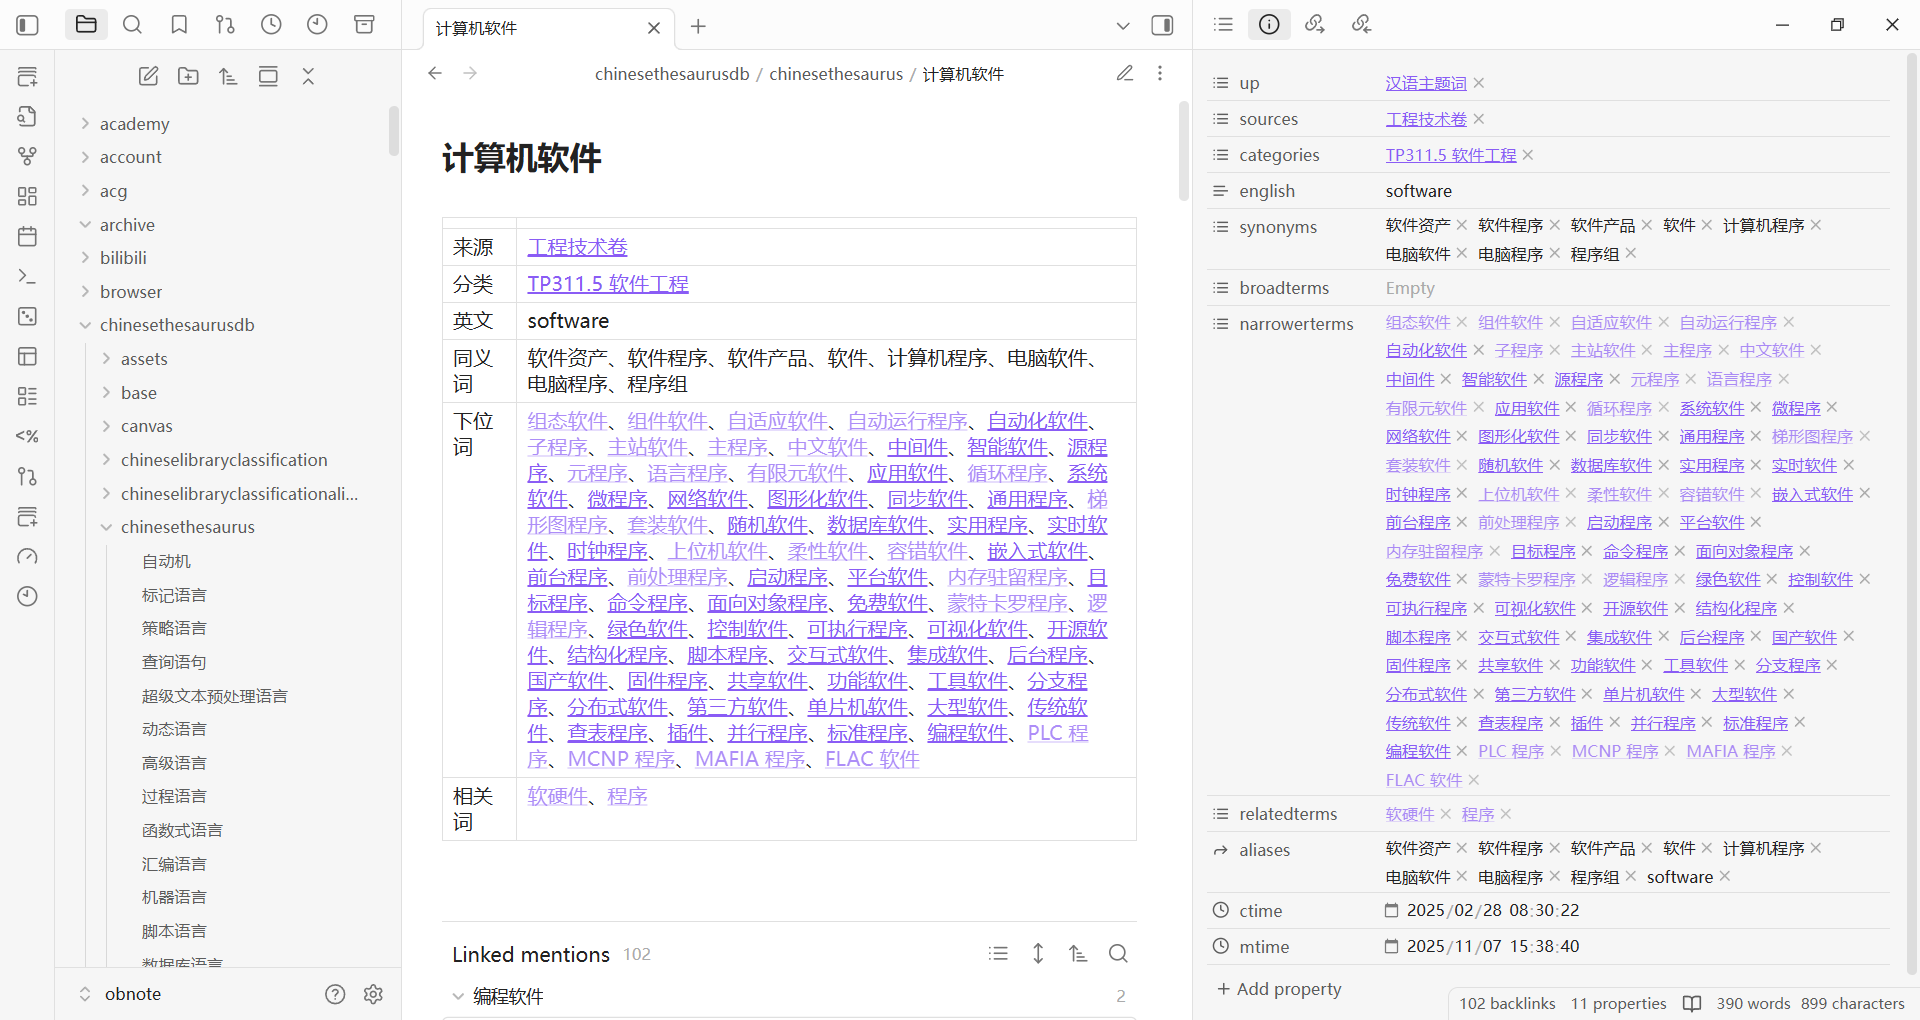Image resolution: width=1920 pixels, height=1020 pixels.
Task: Toggle the left sidebar visibility
Action: (27, 25)
